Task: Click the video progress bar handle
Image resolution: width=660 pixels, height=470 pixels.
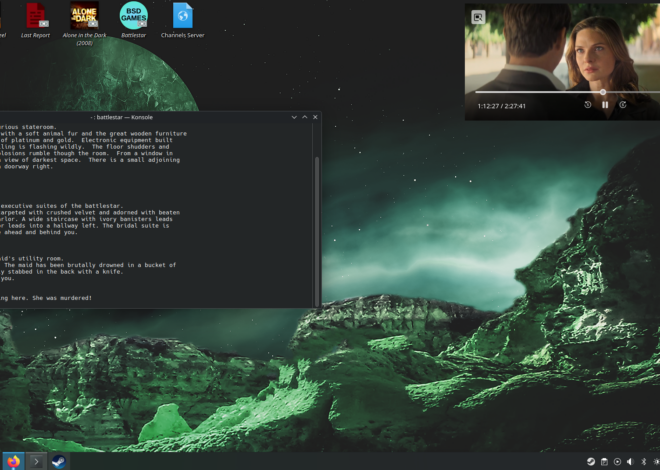Action: 602,92
